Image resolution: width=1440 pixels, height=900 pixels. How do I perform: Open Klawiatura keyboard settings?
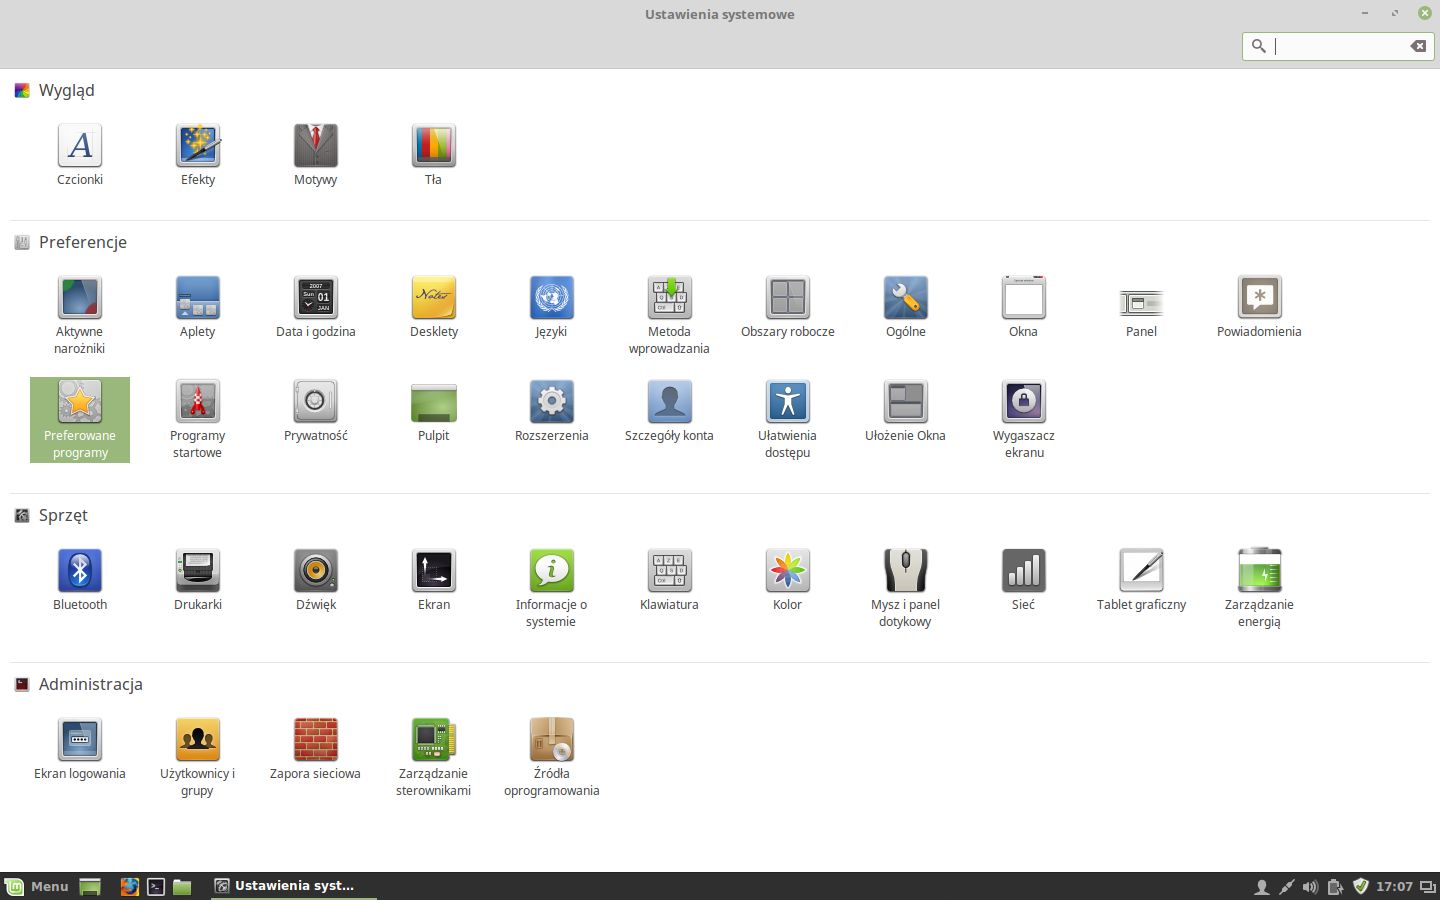point(670,580)
